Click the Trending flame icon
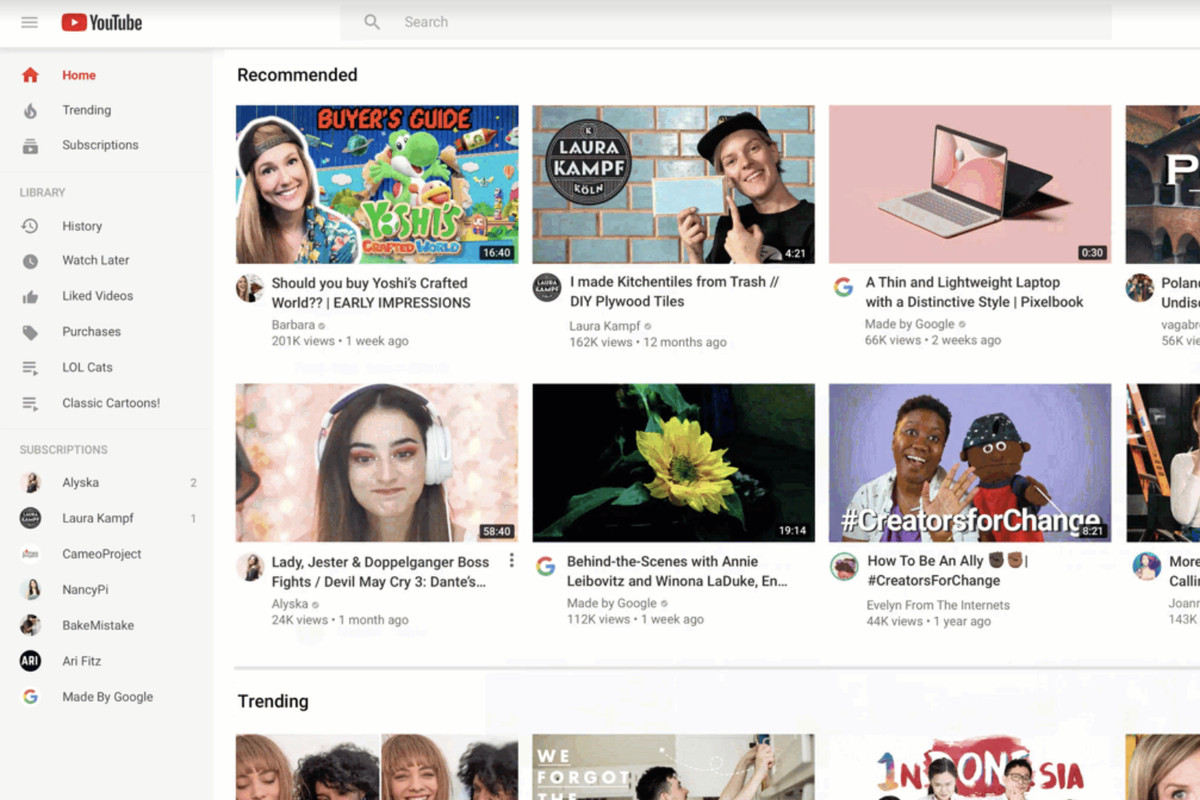 coord(30,110)
